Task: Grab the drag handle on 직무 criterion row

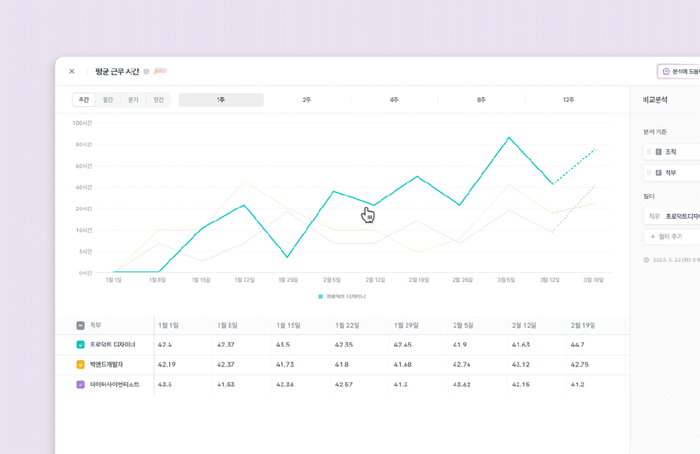Action: (x=649, y=173)
